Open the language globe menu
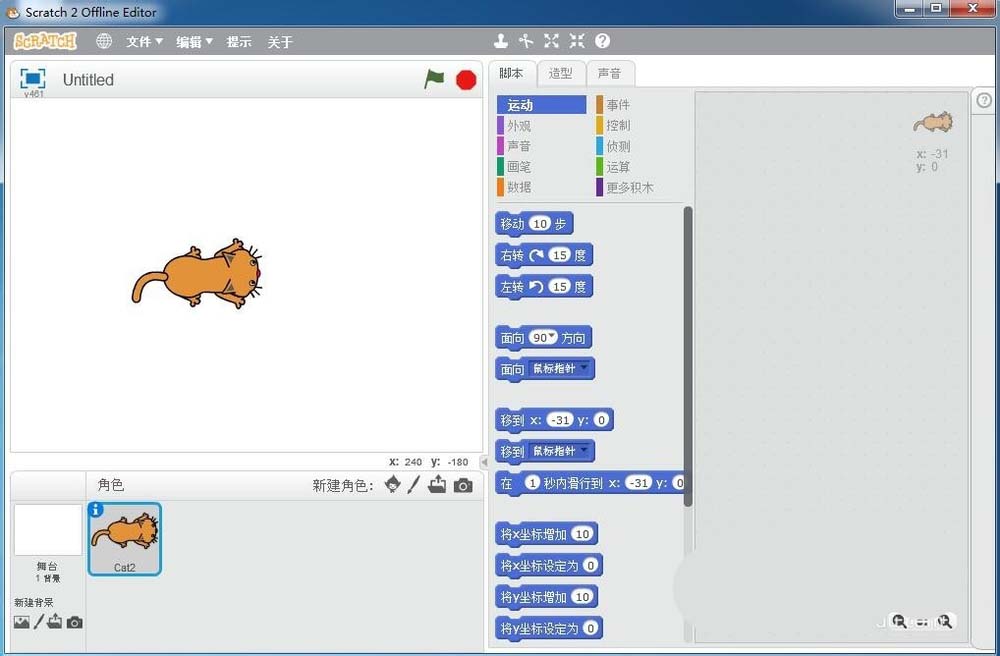Screen dimensions: 1000x656 pyautogui.click(x=104, y=41)
